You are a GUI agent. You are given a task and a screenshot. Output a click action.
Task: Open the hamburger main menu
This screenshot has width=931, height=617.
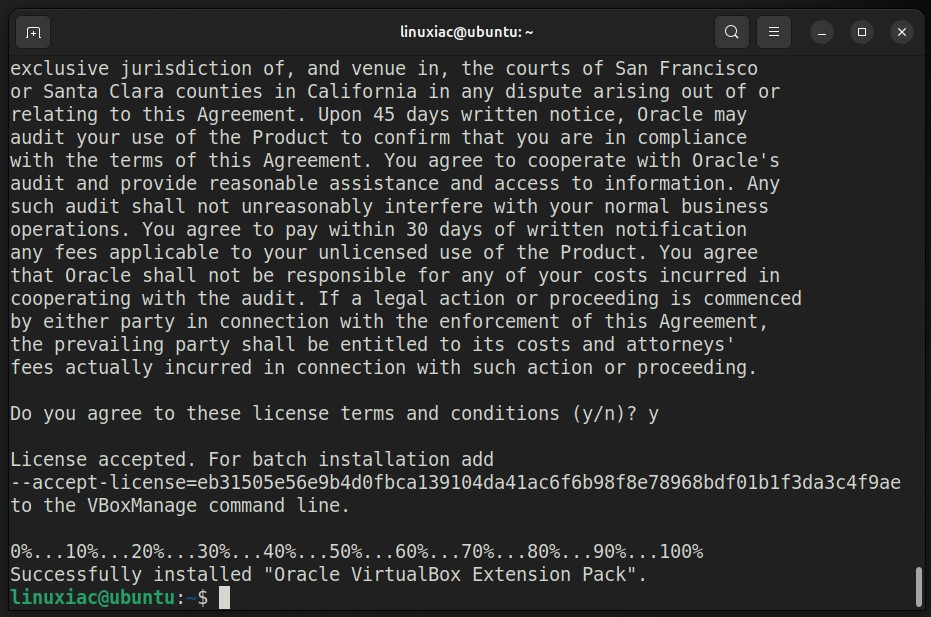(774, 32)
